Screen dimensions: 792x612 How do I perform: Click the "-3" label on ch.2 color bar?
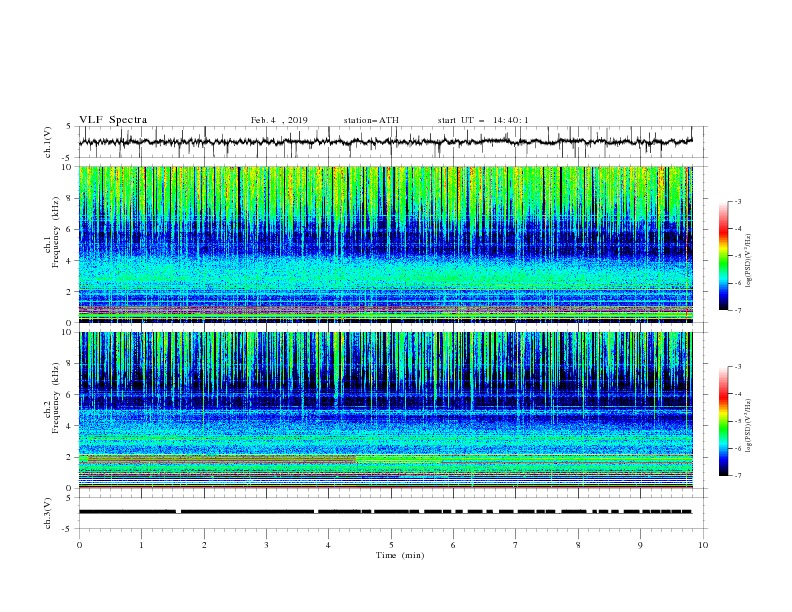[x=738, y=367]
